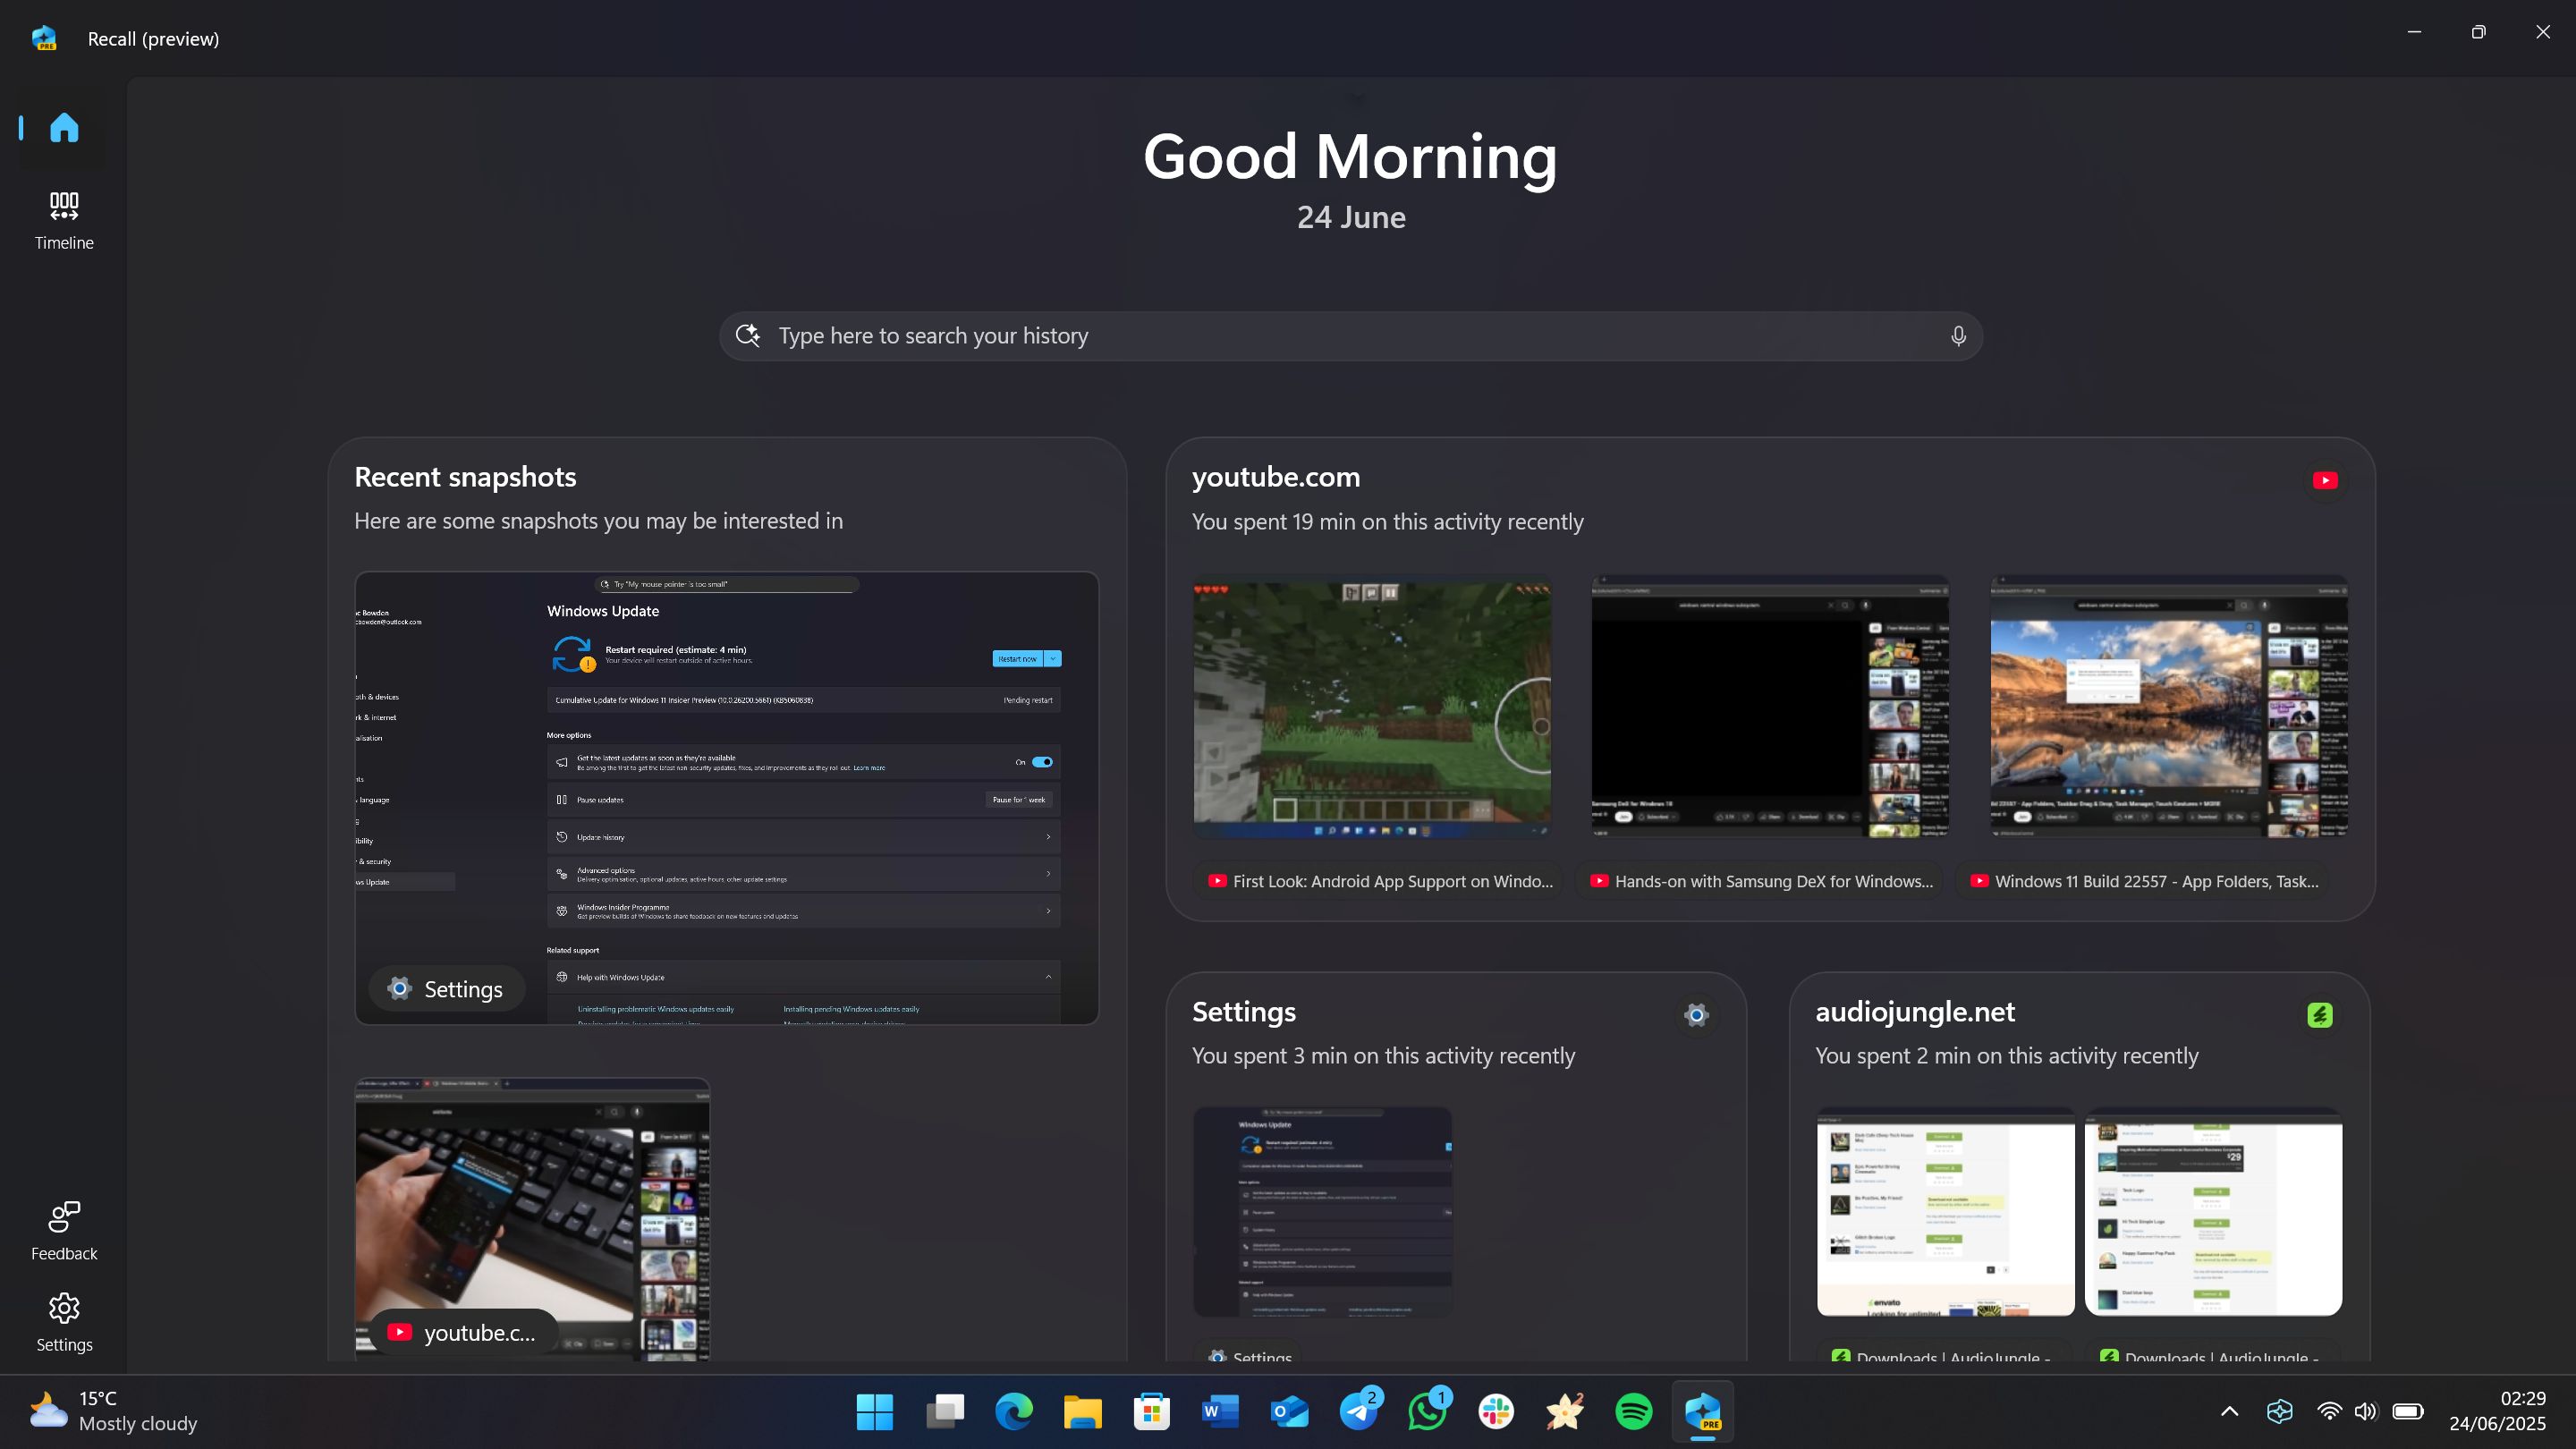The image size is (2576, 1449).
Task: Click the Envato icon on the audiojungle.net card
Action: tap(2320, 1015)
